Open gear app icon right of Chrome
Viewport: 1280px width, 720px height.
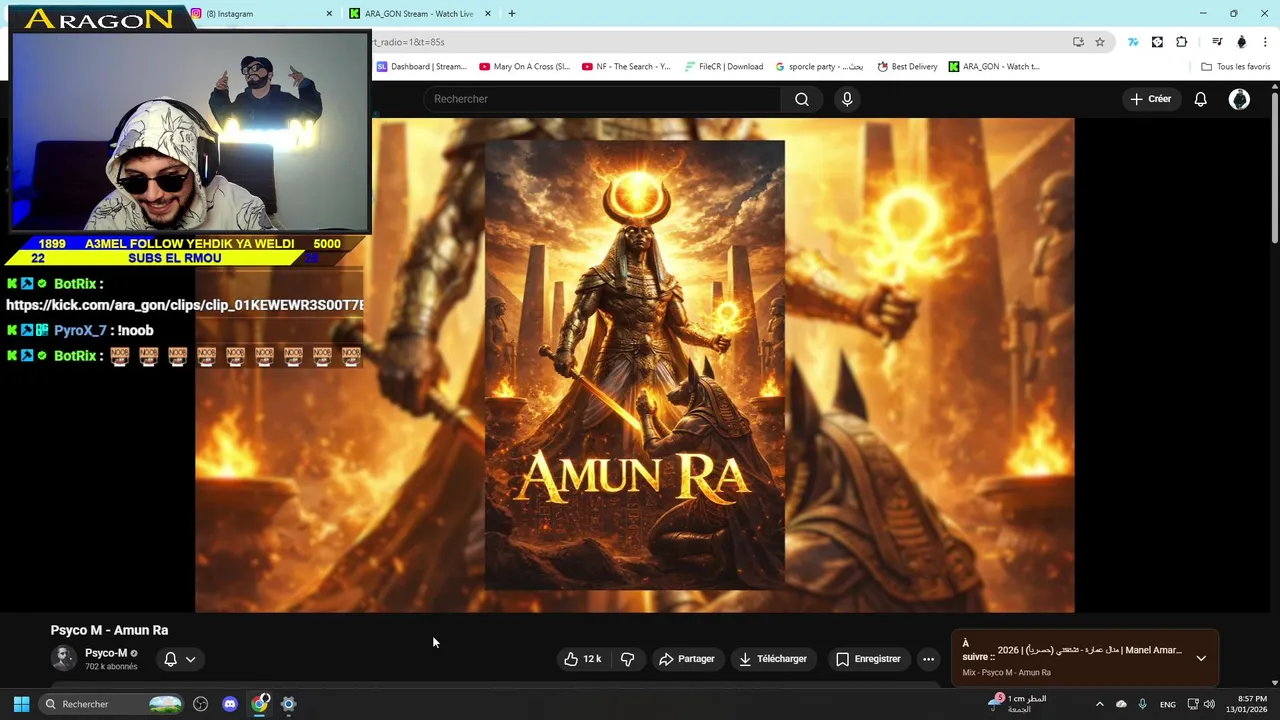(288, 704)
